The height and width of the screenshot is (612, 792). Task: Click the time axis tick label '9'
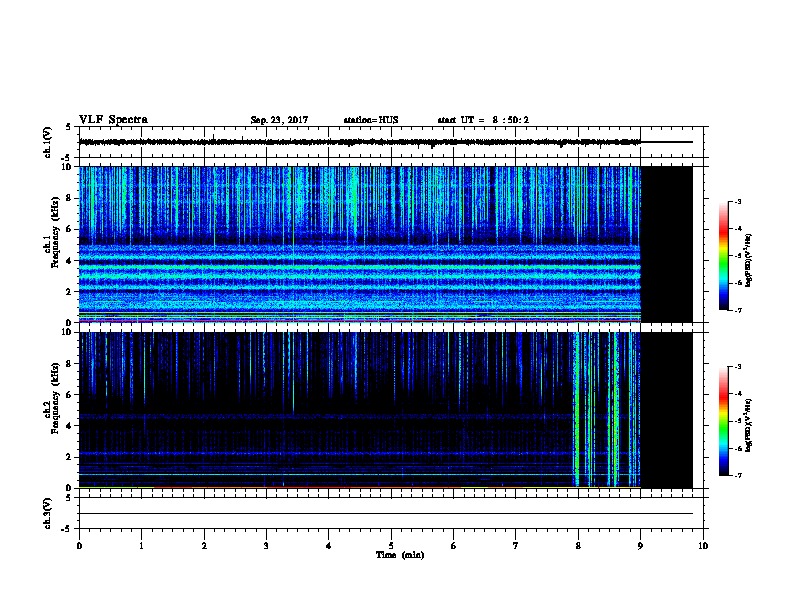coord(640,546)
